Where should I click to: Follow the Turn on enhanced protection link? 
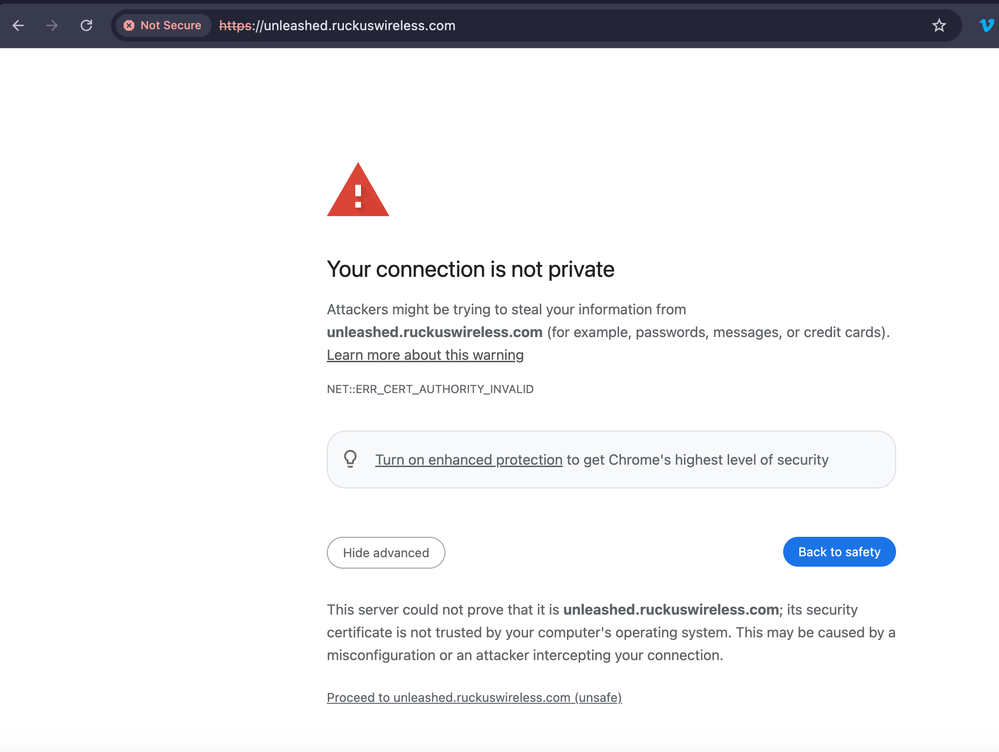(x=468, y=460)
